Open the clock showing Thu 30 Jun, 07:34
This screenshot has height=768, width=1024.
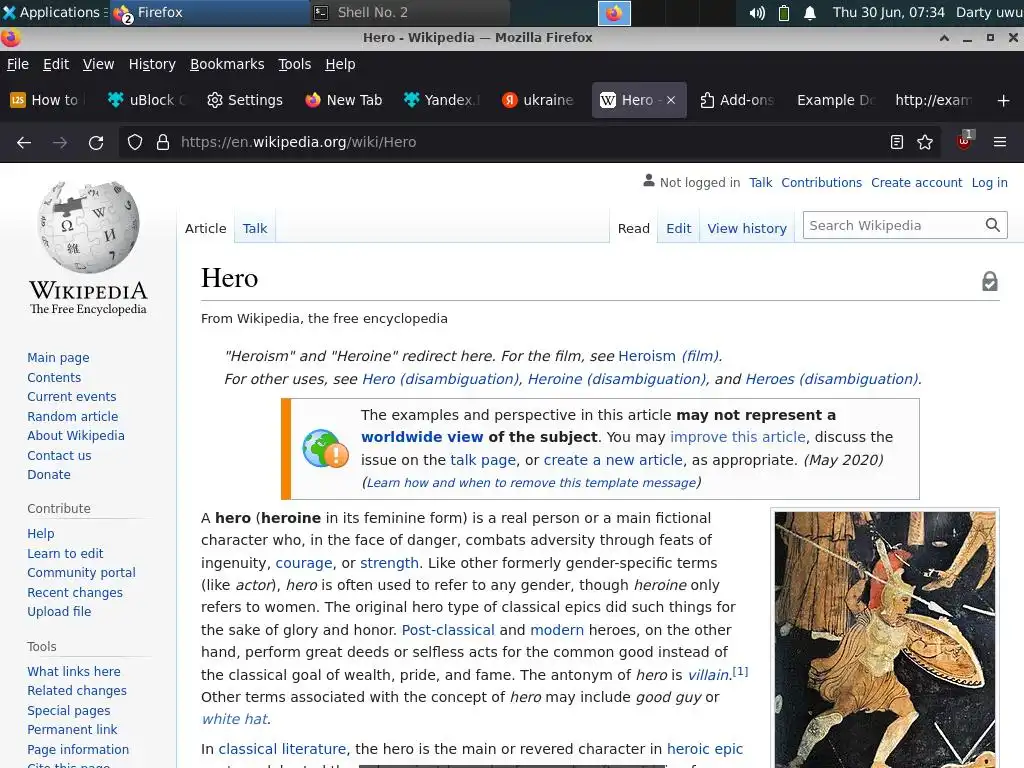click(888, 12)
